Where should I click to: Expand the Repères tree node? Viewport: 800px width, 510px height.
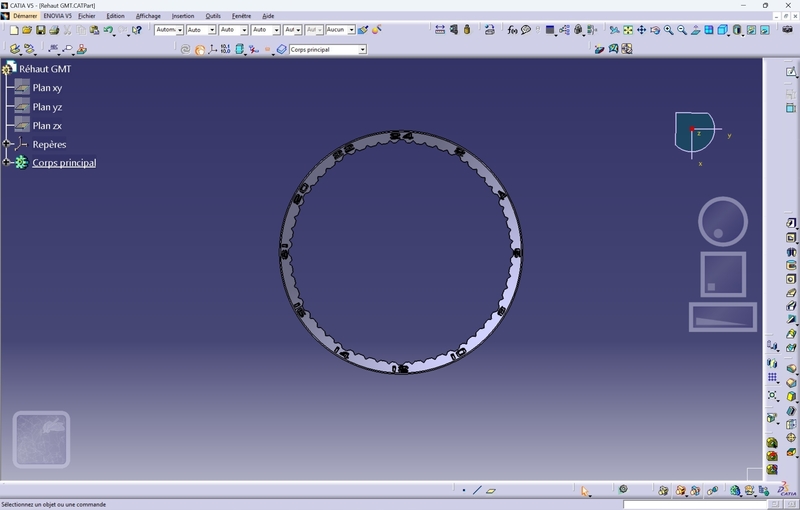click(7, 144)
